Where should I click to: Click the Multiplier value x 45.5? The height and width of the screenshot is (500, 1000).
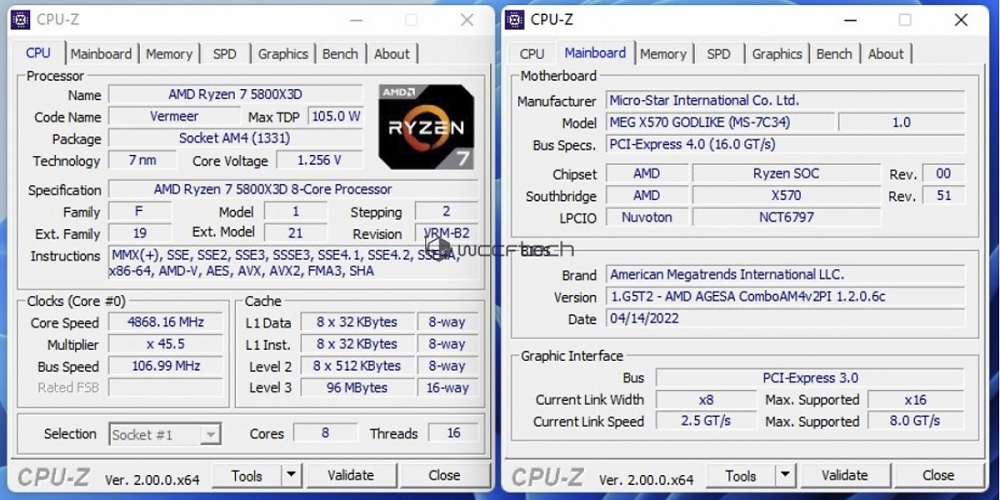click(165, 344)
